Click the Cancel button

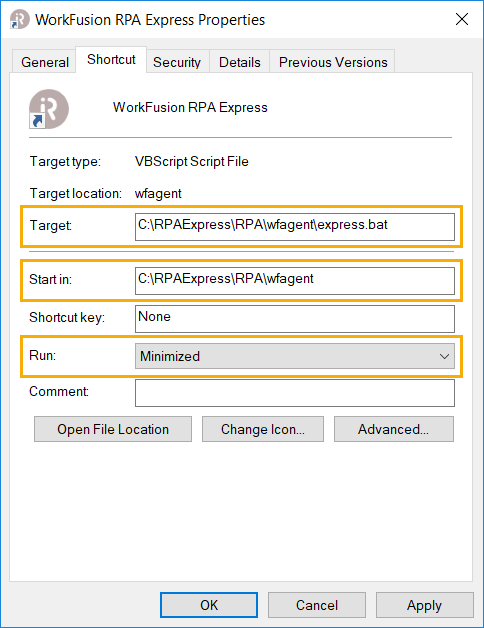coord(317,605)
